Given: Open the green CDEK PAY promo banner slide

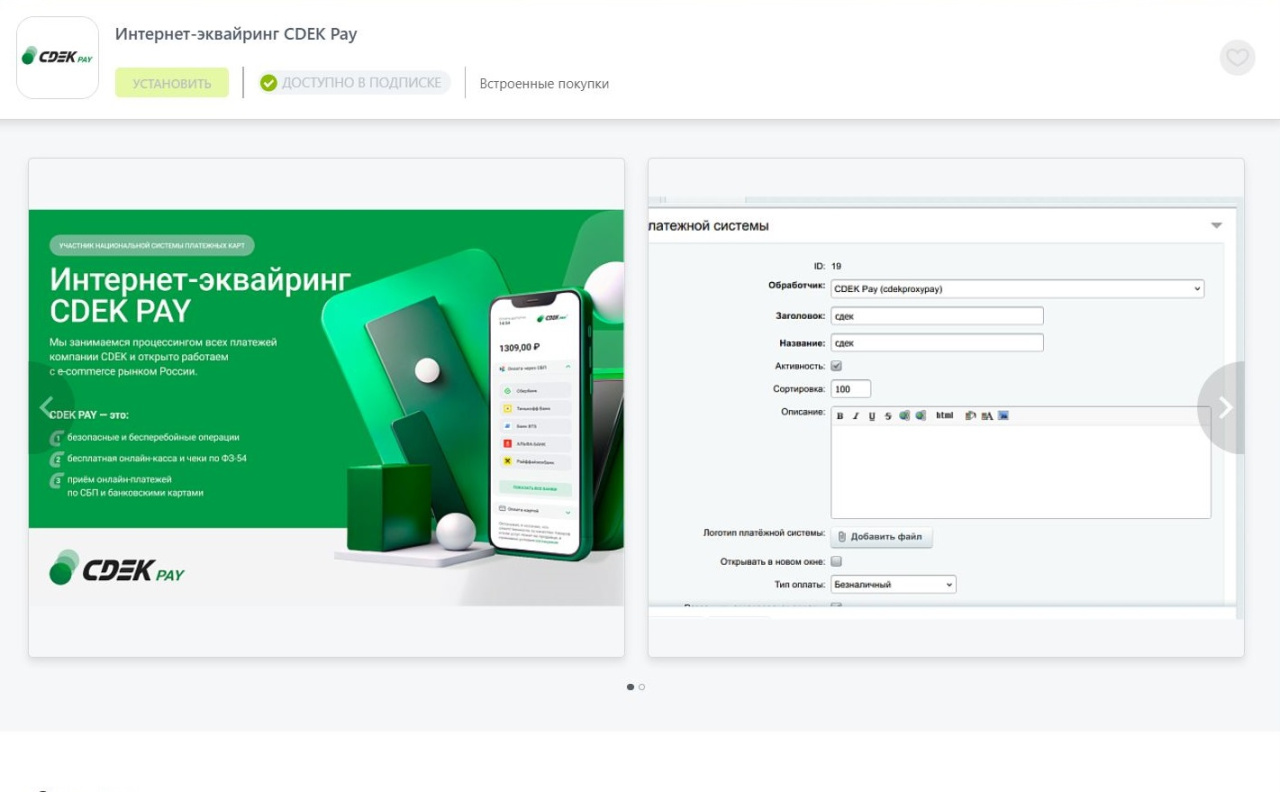Looking at the screenshot, I should pyautogui.click(x=326, y=407).
